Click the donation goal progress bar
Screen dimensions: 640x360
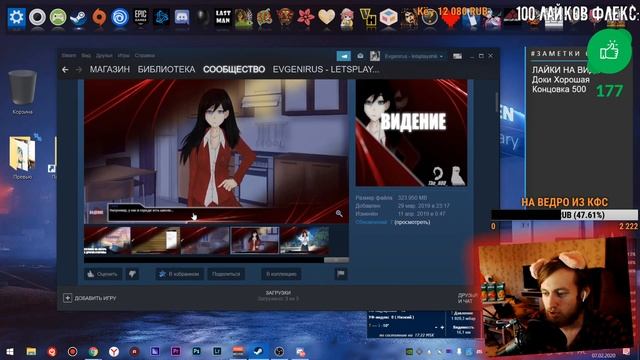pyautogui.click(x=564, y=215)
